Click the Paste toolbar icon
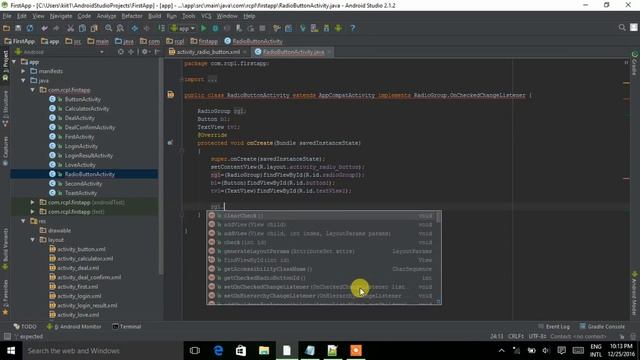 pyautogui.click(x=94, y=28)
